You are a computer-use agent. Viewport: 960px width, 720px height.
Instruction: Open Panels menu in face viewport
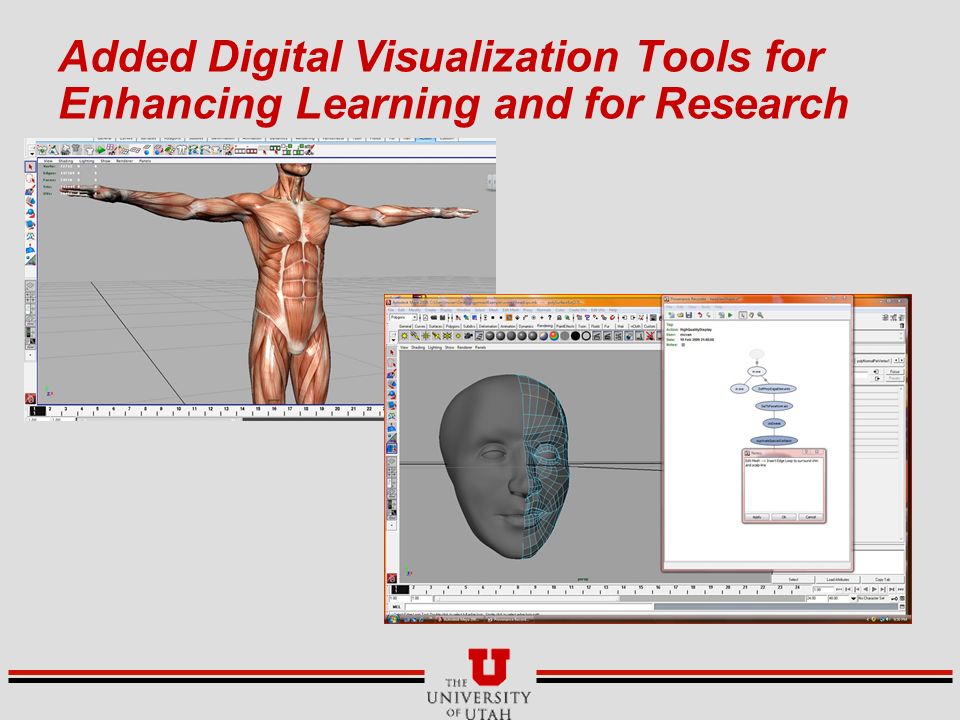point(481,347)
